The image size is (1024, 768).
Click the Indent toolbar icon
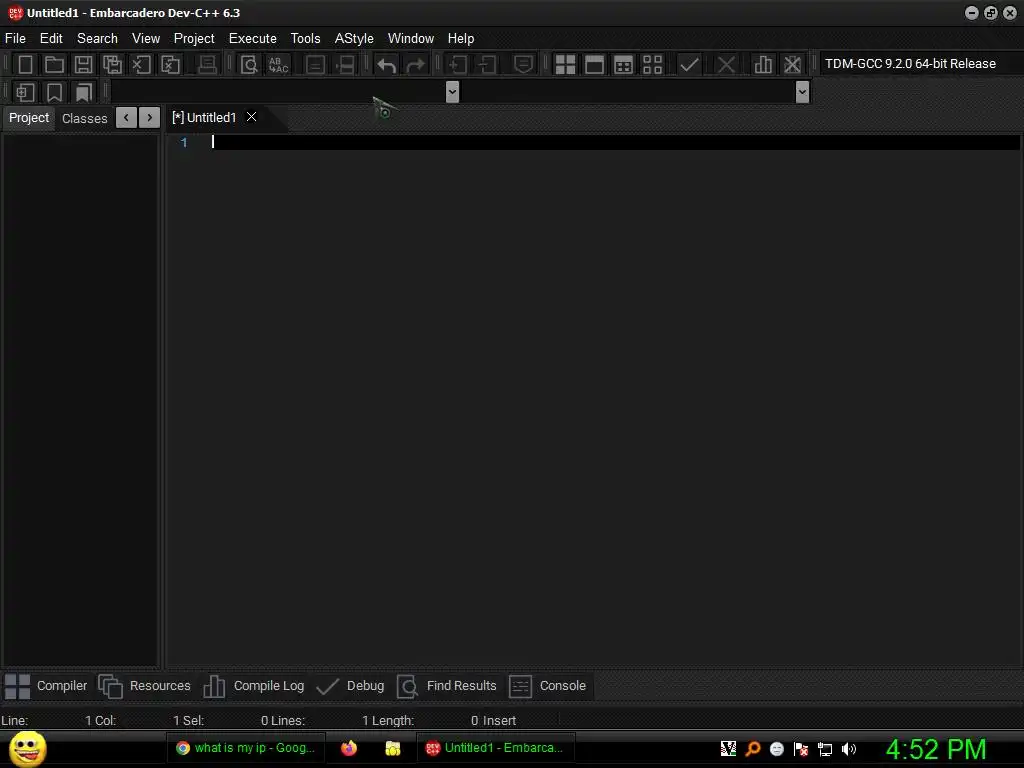click(x=458, y=64)
